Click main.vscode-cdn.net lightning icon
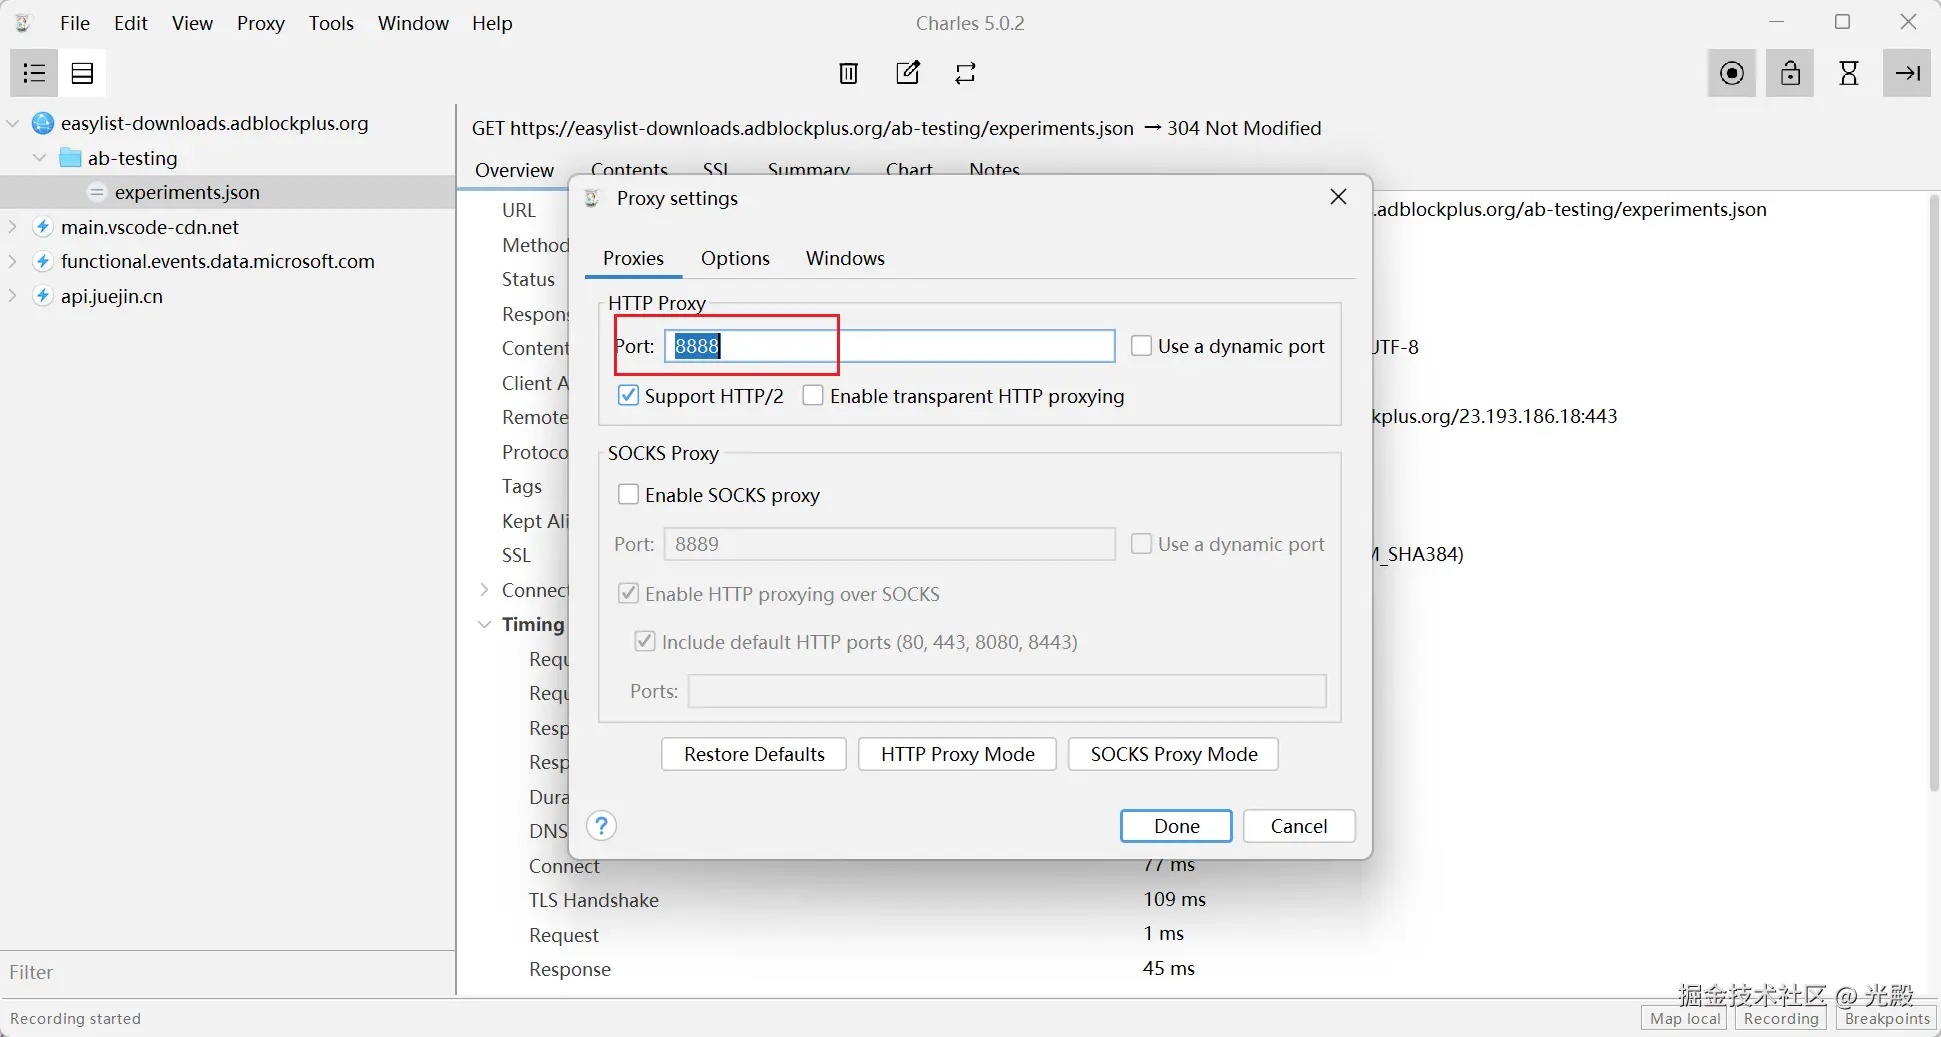 point(43,227)
